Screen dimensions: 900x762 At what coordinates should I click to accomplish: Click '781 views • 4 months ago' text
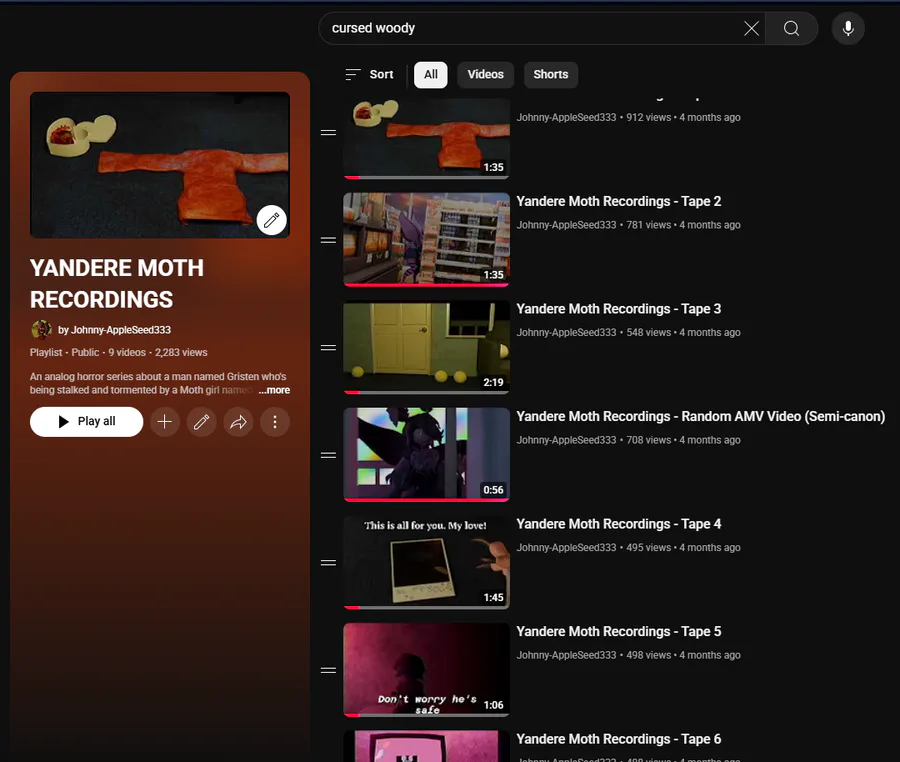pyautogui.click(x=683, y=225)
